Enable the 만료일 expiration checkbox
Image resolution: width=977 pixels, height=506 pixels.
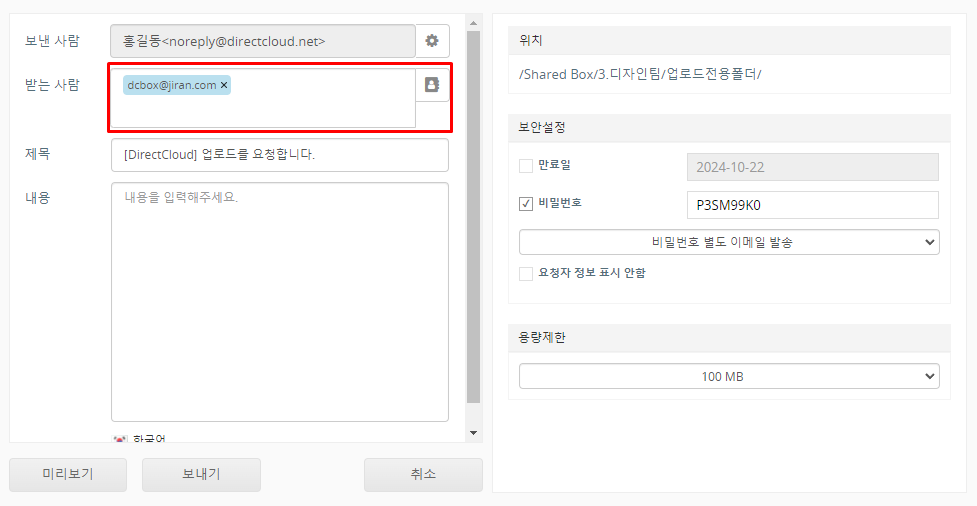click(x=526, y=166)
